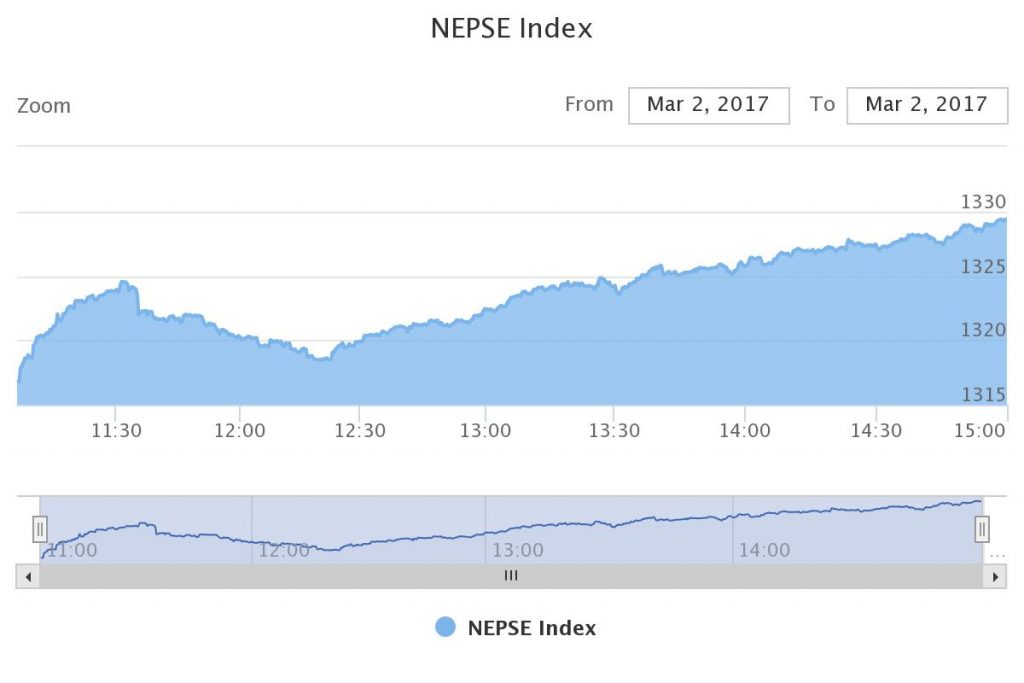This screenshot has height=683, width=1024.
Task: Click the 12:30 x-axis tick label
Action: pyautogui.click(x=360, y=430)
